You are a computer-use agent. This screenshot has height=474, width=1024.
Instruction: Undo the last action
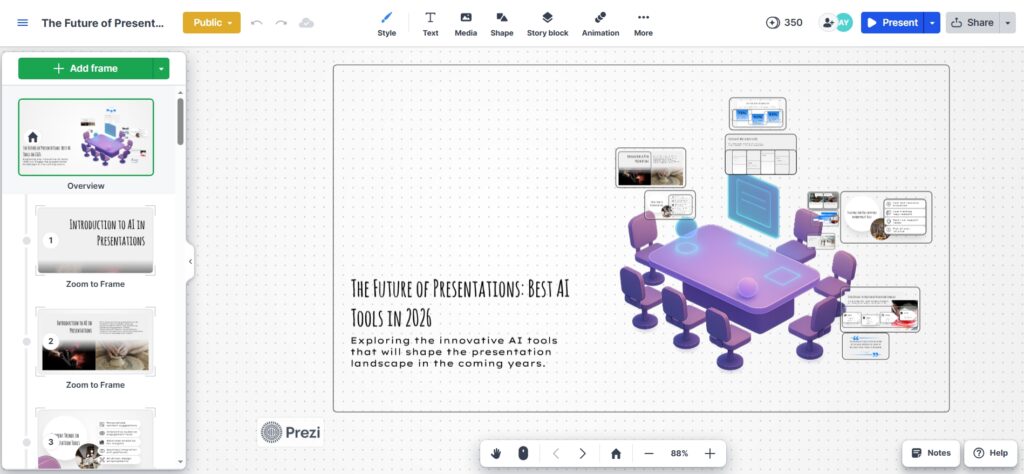(x=257, y=23)
